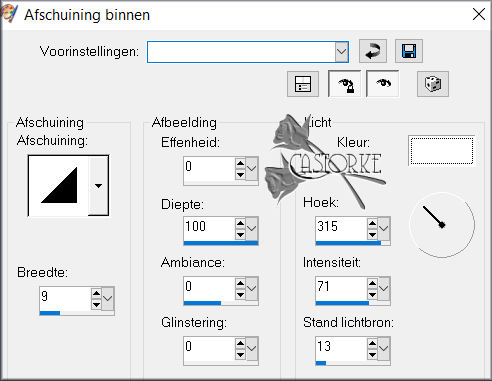This screenshot has height=381, width=492.
Task: Expand the Effenheid slider dropdown arrow
Action: pyautogui.click(x=252, y=168)
